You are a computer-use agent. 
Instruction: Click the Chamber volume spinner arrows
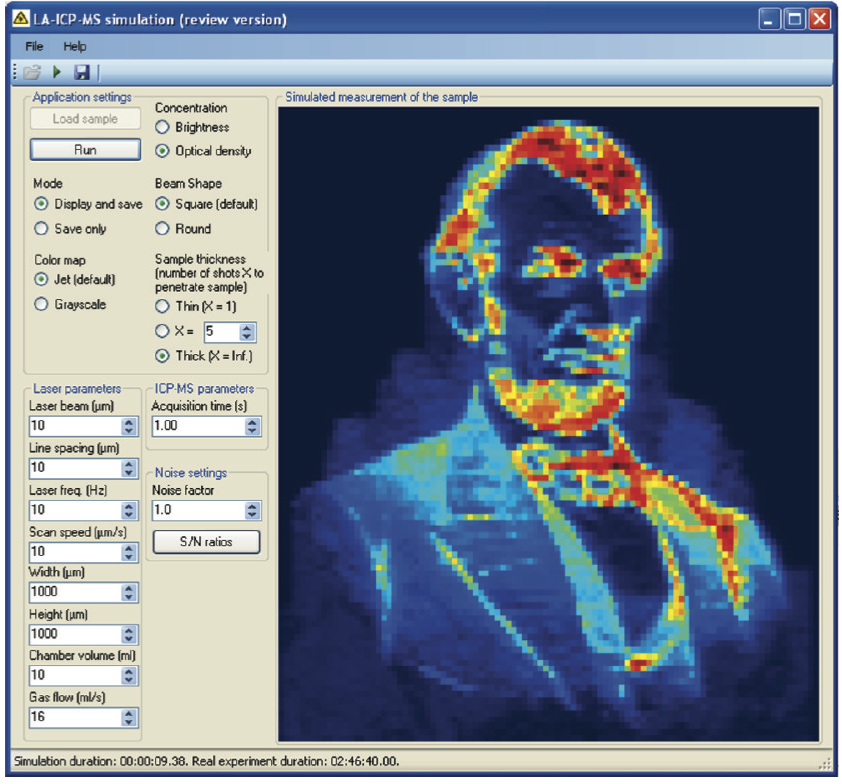[x=128, y=676]
